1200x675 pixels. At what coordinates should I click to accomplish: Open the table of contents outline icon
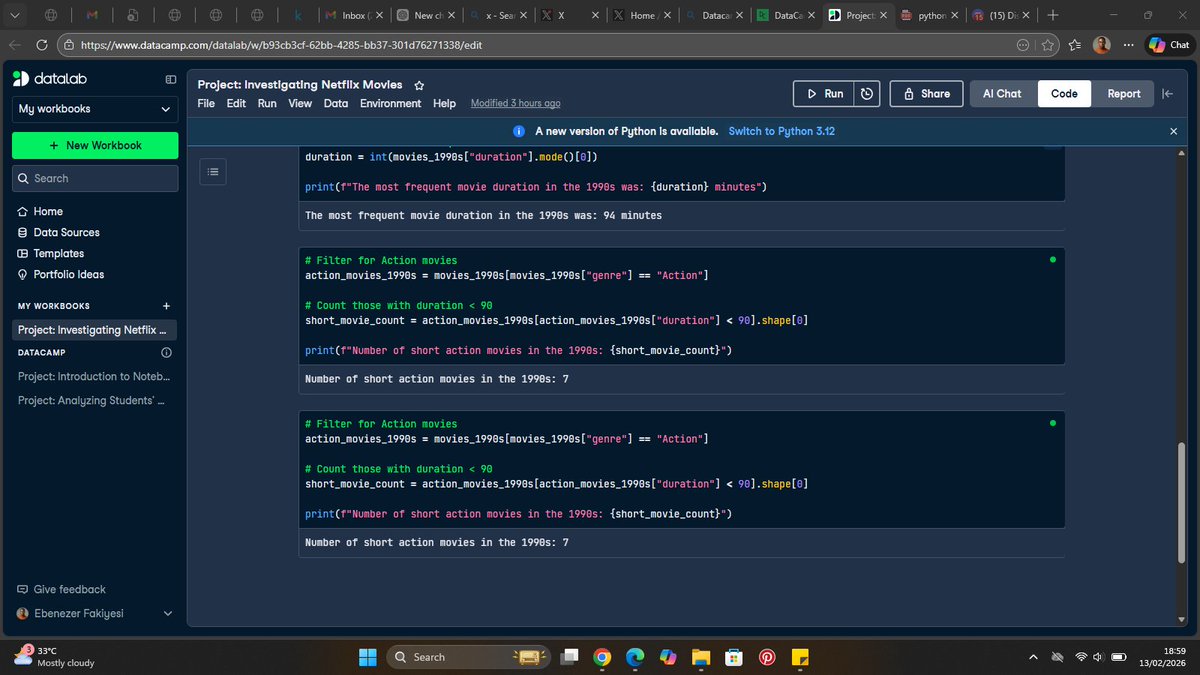212,172
